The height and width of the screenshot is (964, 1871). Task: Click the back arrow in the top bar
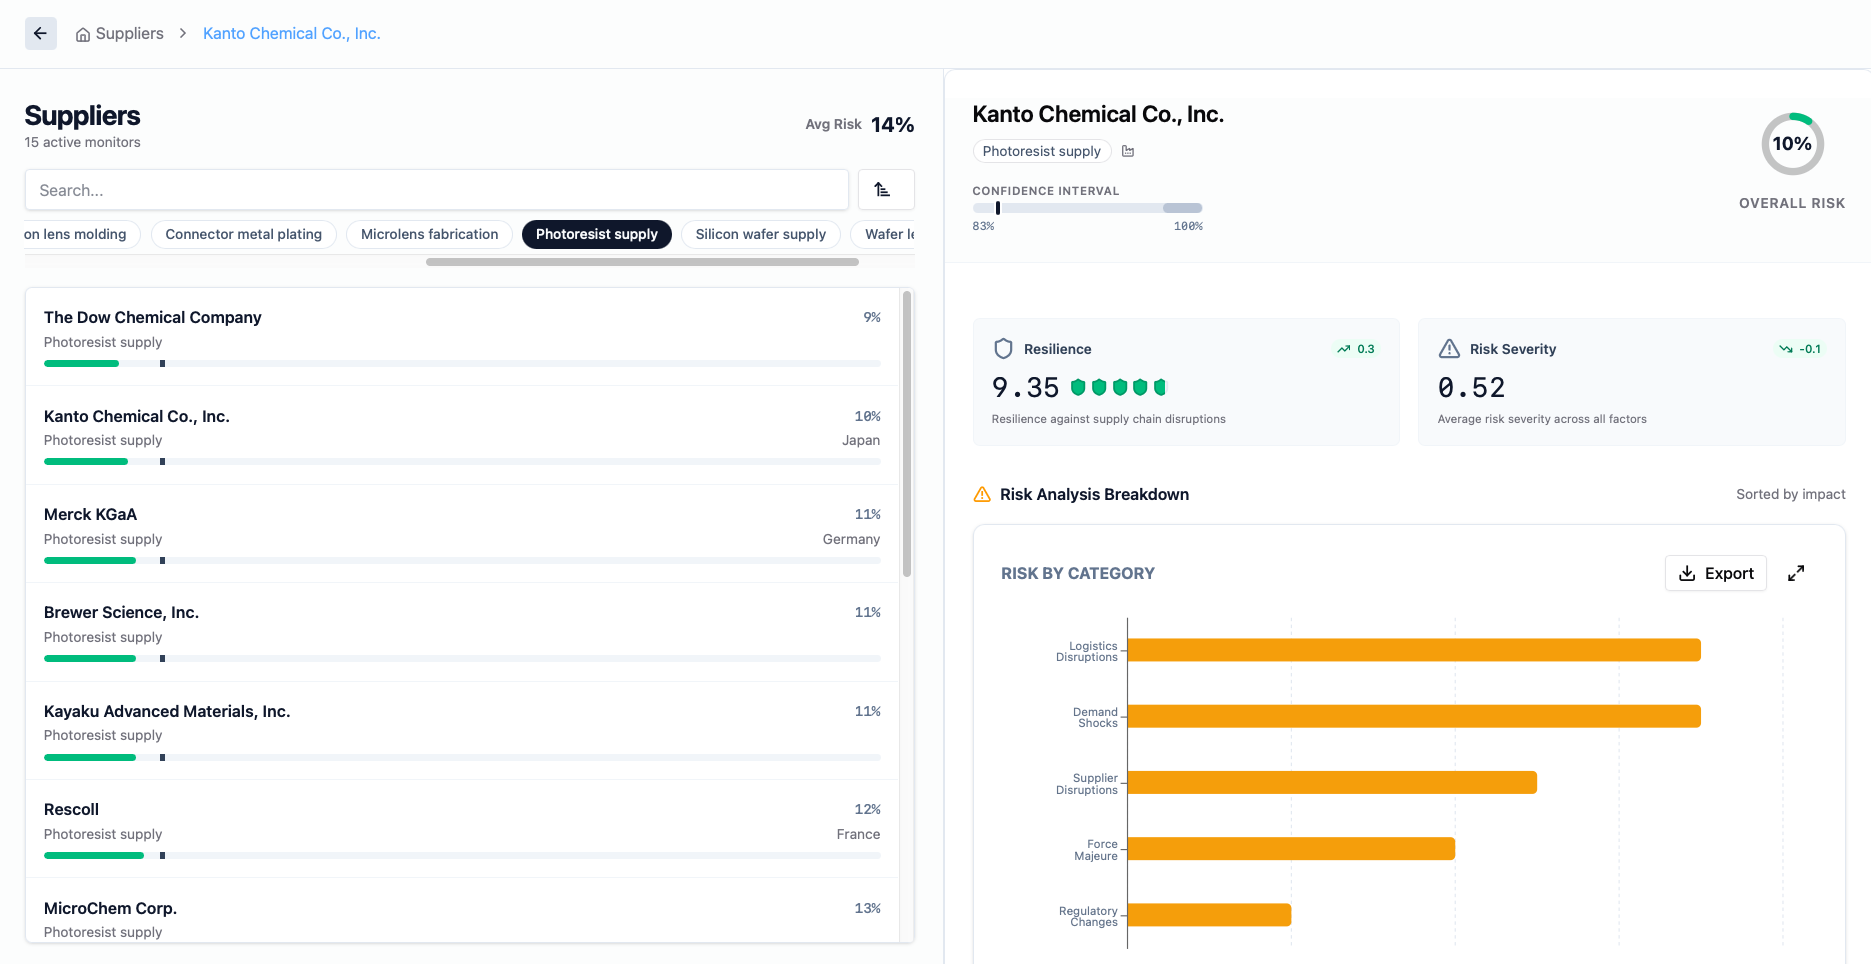[x=40, y=33]
